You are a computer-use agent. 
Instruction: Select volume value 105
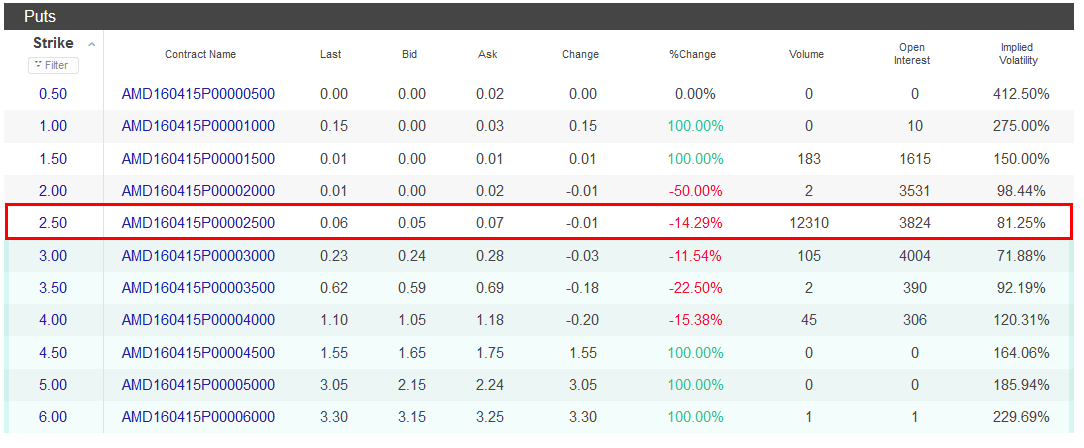click(x=809, y=256)
